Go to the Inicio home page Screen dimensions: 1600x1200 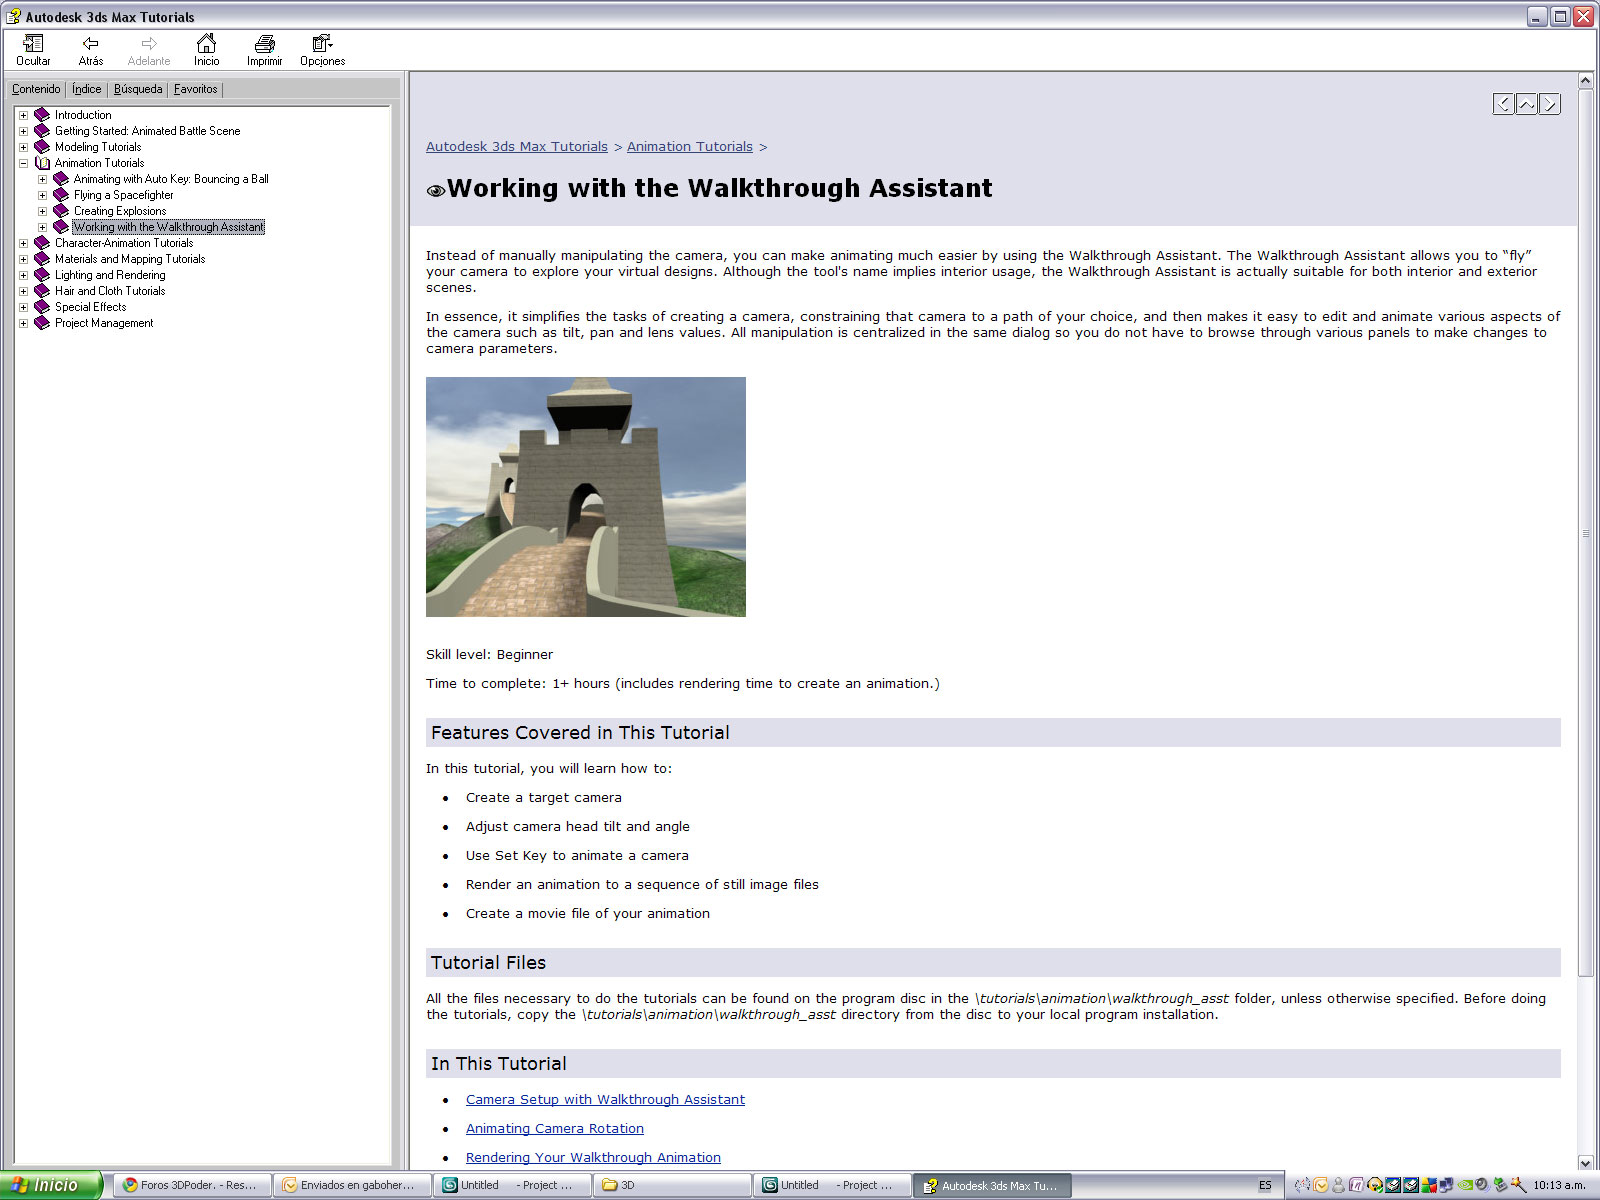coord(206,50)
